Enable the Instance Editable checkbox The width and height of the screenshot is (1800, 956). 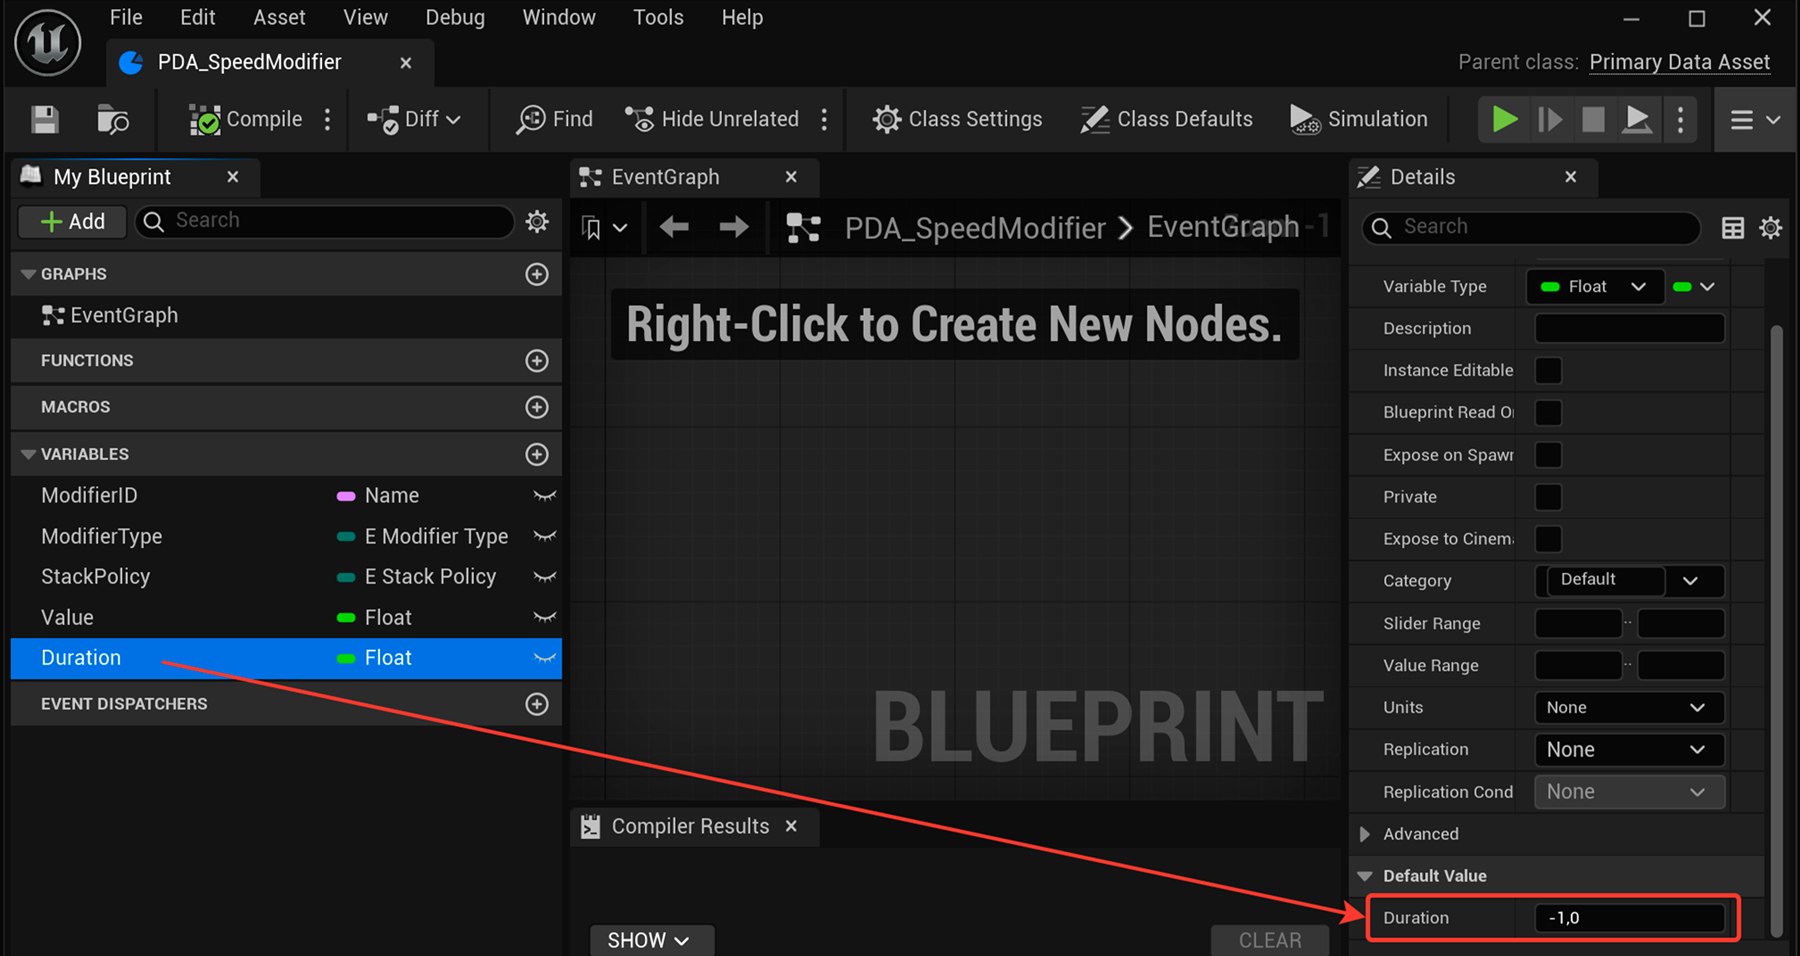[x=1548, y=371]
